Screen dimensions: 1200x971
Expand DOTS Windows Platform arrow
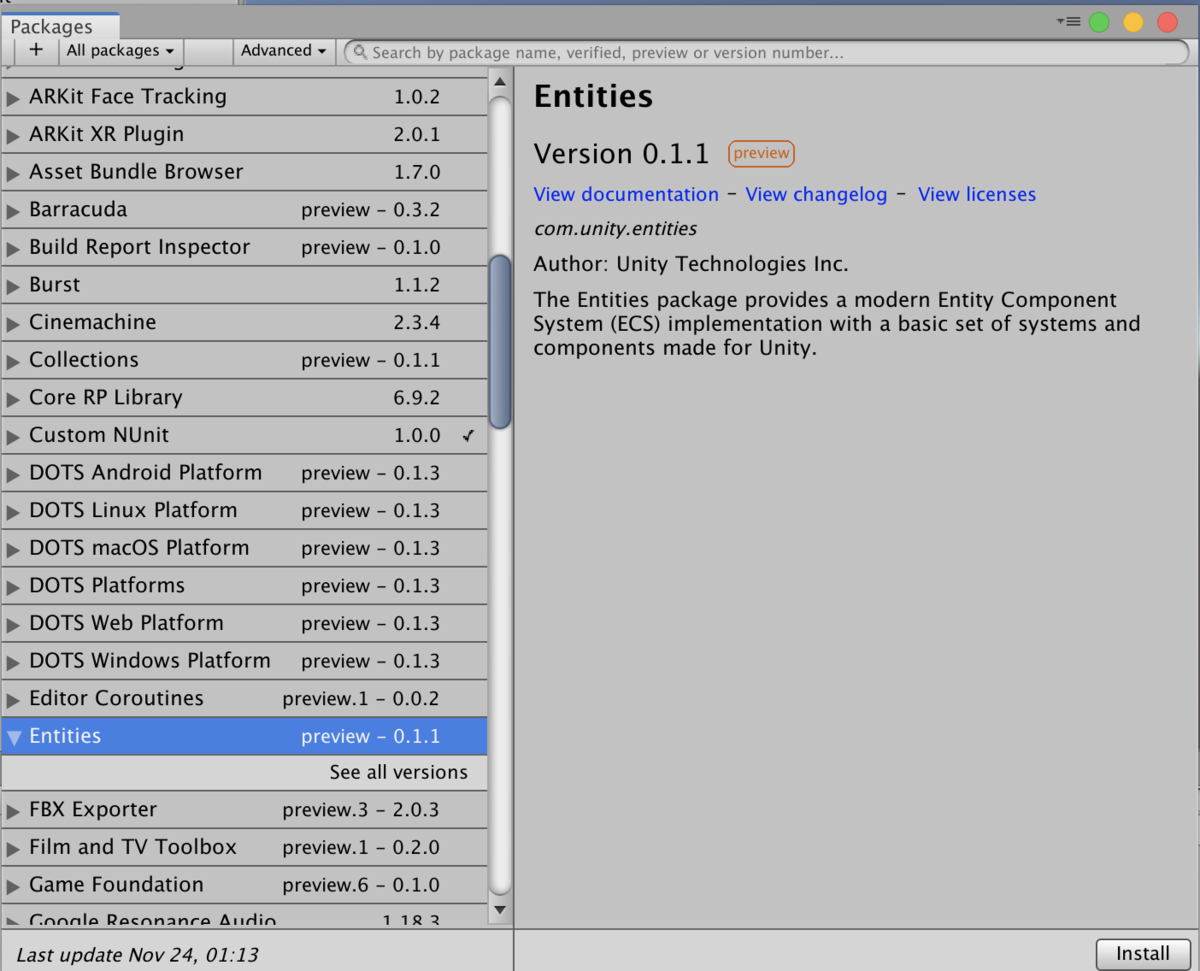click(x=13, y=662)
